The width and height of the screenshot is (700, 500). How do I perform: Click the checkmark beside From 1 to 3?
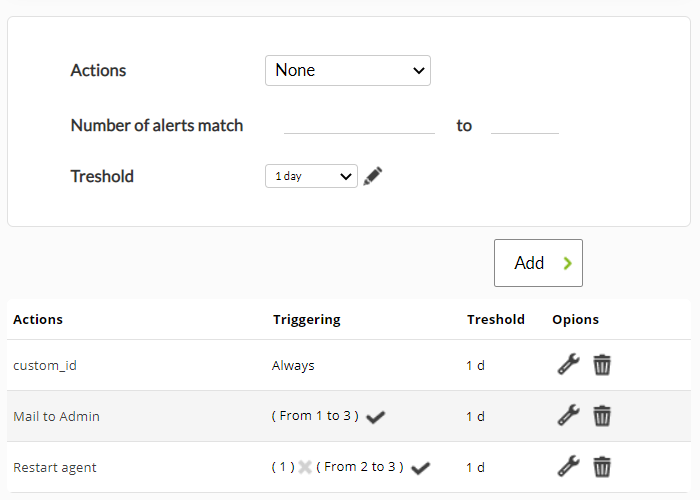[375, 417]
